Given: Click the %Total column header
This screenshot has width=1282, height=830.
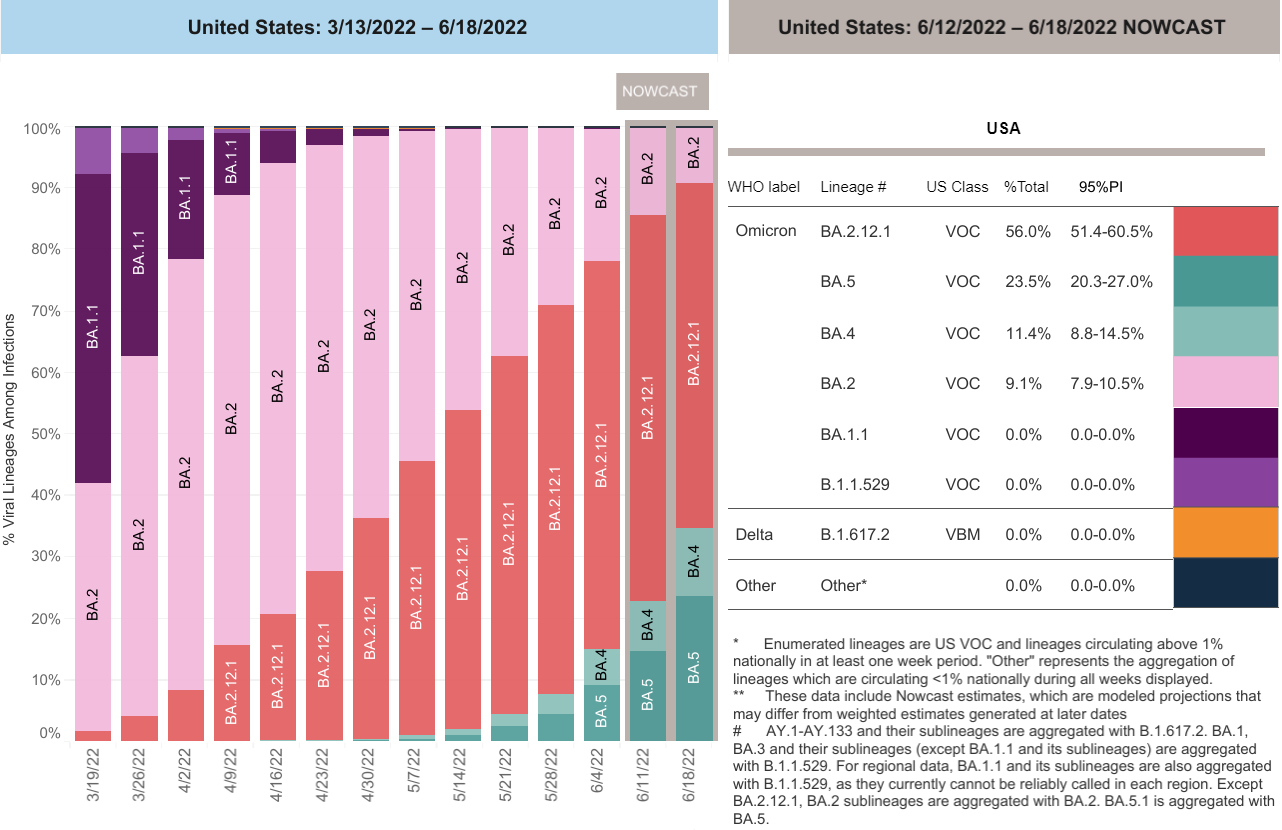Looking at the screenshot, I should (x=1025, y=187).
